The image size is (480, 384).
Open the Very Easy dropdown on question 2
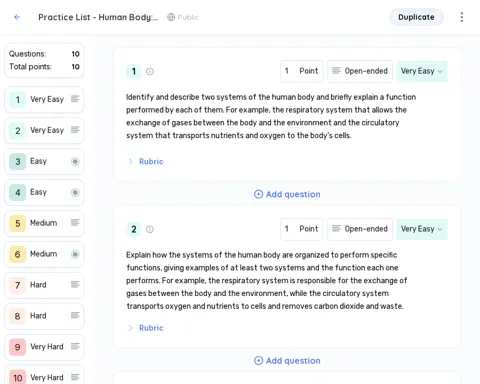422,229
